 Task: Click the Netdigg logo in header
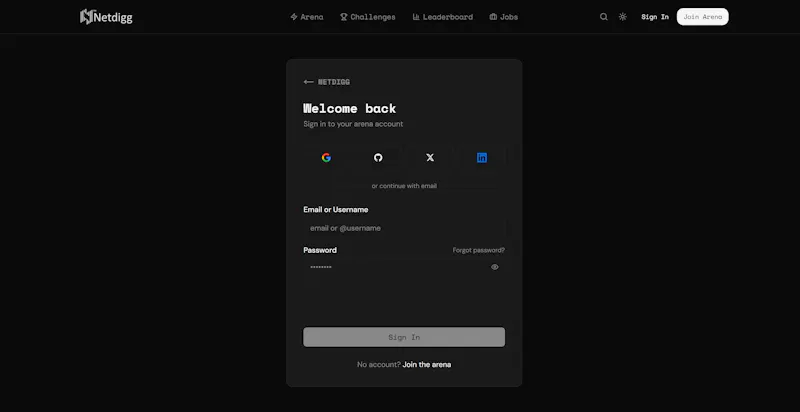[106, 17]
